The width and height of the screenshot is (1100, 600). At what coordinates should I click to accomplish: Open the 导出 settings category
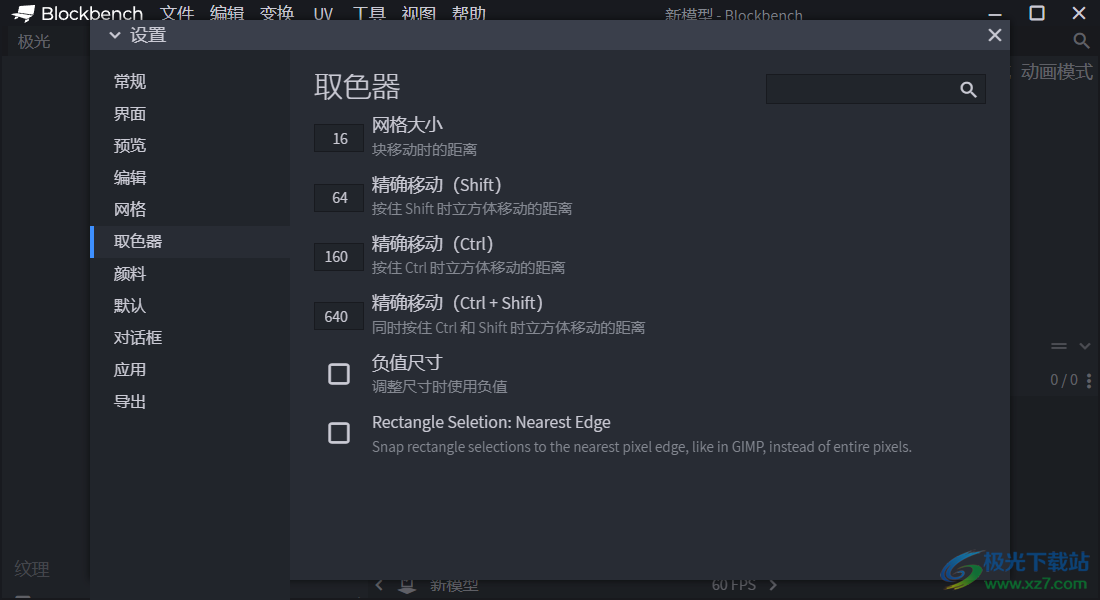coord(189,401)
